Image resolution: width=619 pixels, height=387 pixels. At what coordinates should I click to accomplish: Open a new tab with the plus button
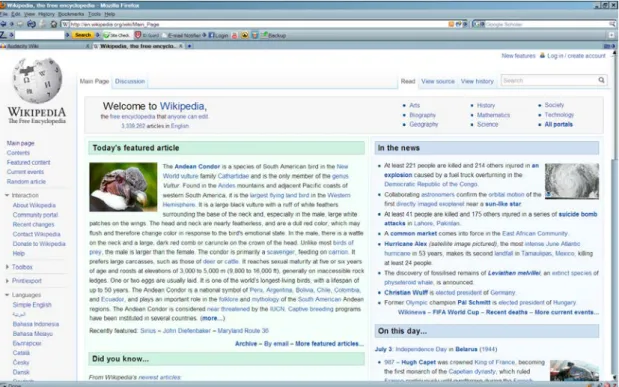tap(189, 46)
